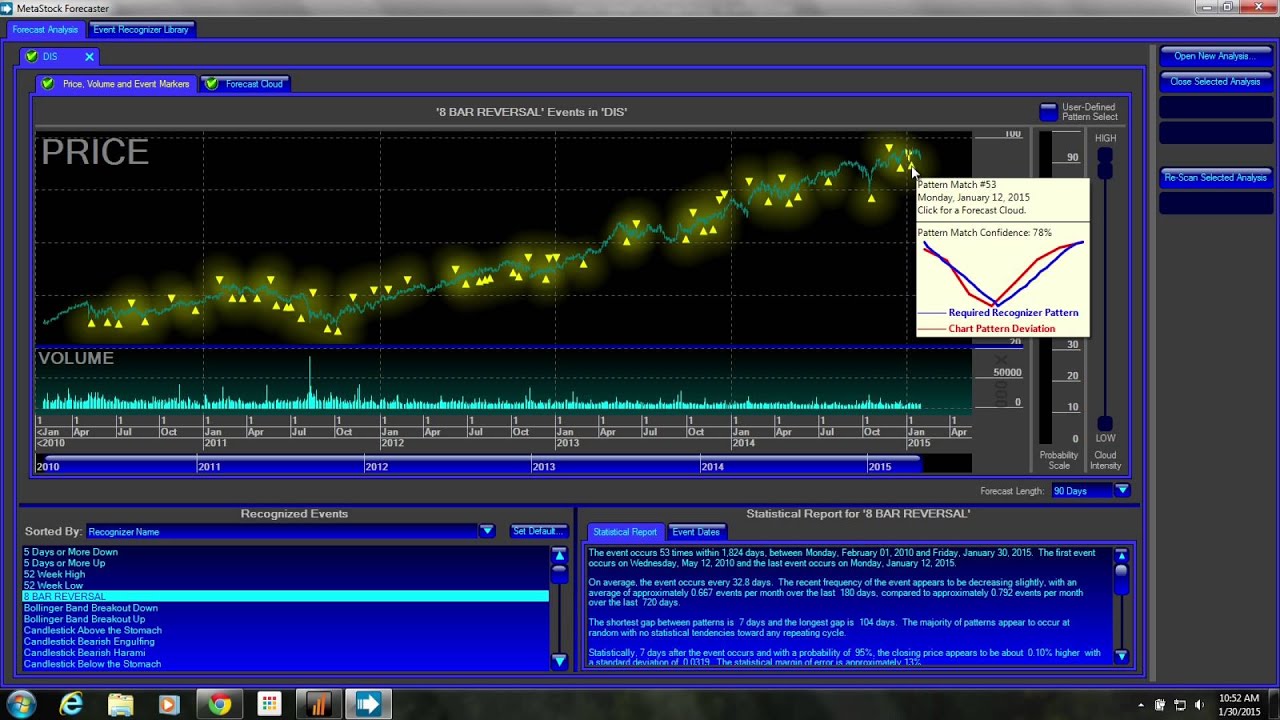This screenshot has height=720, width=1280.
Task: Switch to the orange chart MetaStock taskbar icon
Action: pos(318,704)
